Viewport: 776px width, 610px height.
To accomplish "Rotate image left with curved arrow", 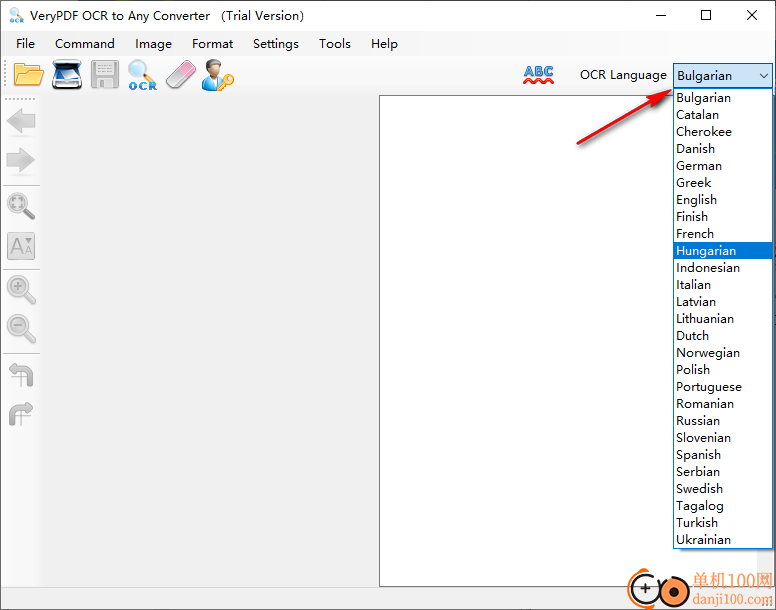I will [x=21, y=375].
